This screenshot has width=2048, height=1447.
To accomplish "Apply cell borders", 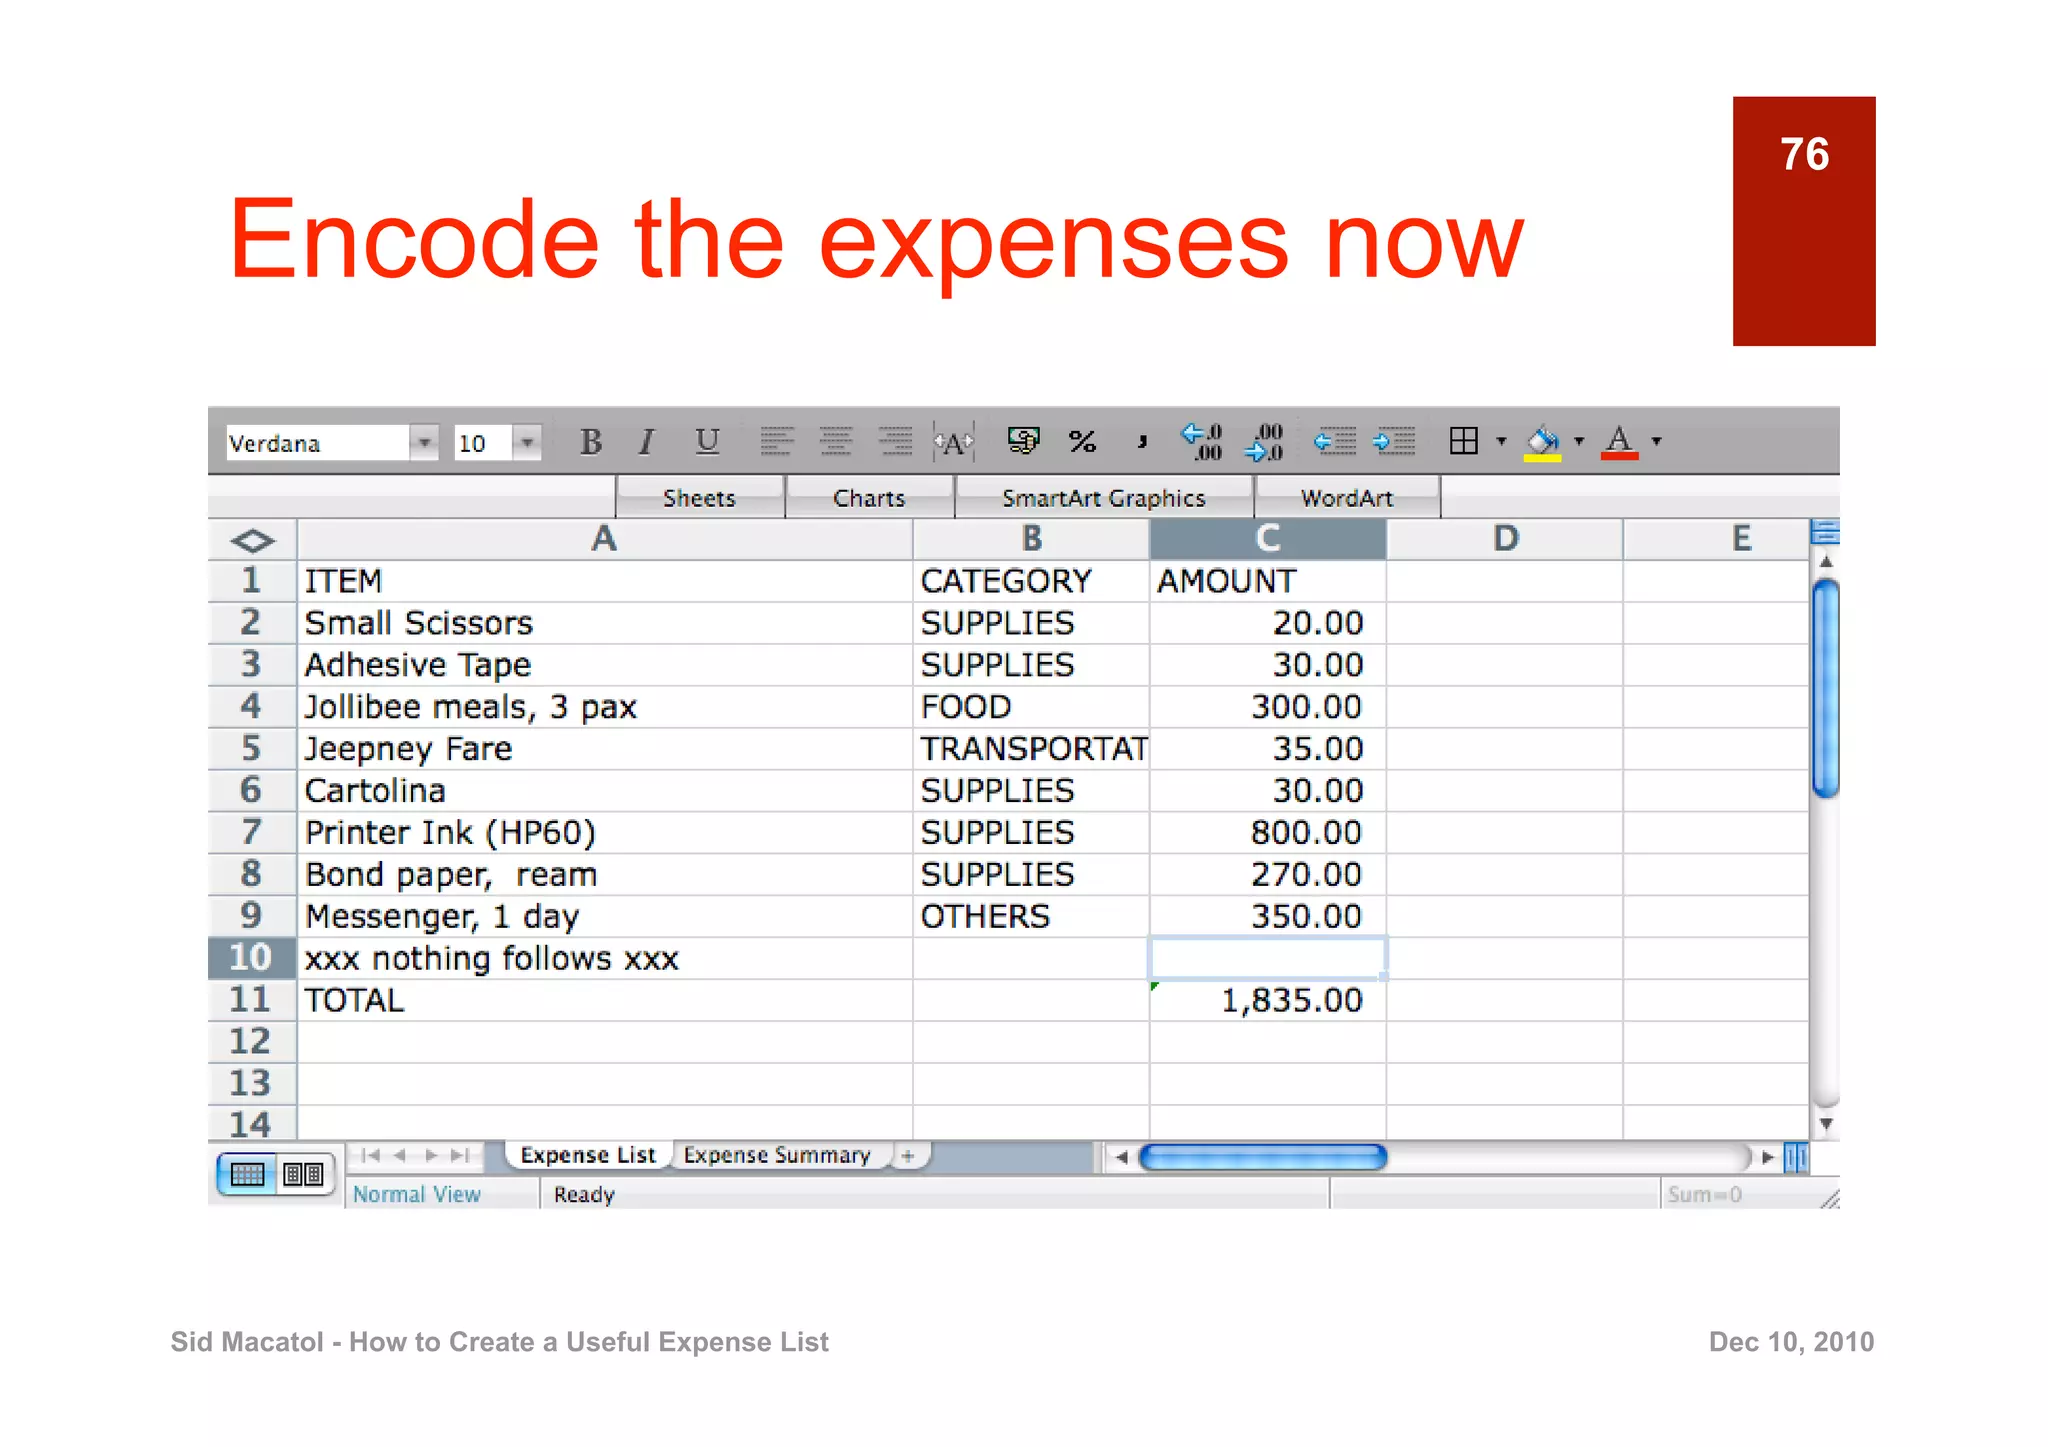I will [1464, 441].
